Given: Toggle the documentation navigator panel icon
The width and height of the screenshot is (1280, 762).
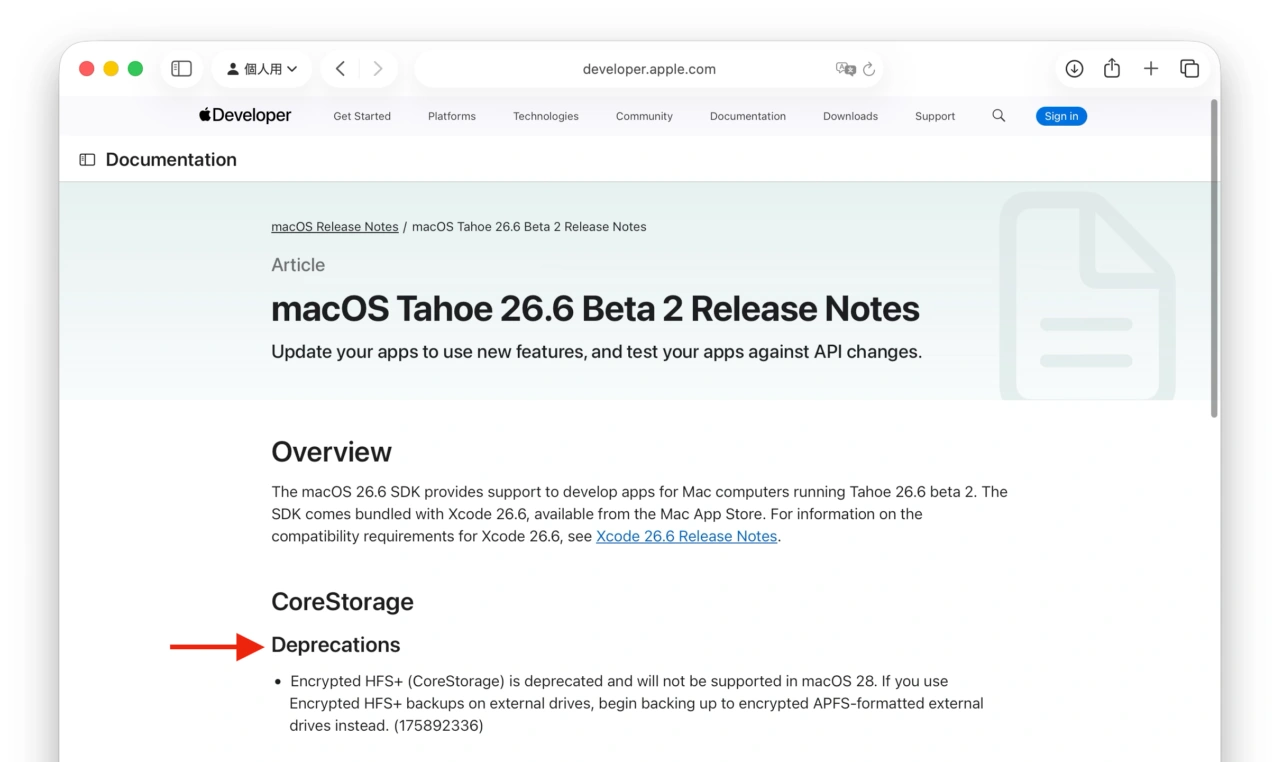Looking at the screenshot, I should click(87, 160).
